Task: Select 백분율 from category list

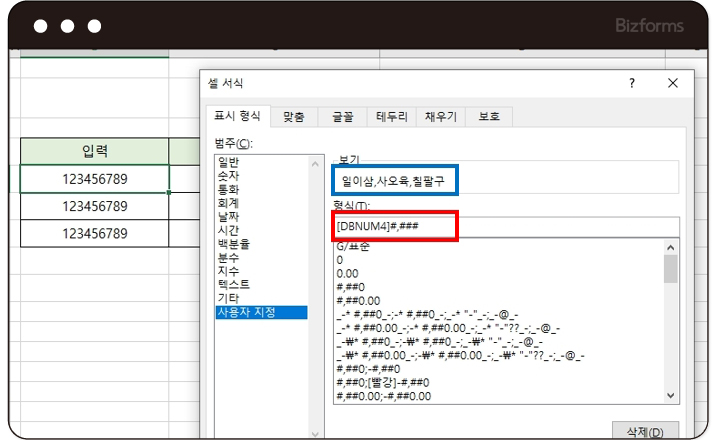Action: tap(235, 244)
